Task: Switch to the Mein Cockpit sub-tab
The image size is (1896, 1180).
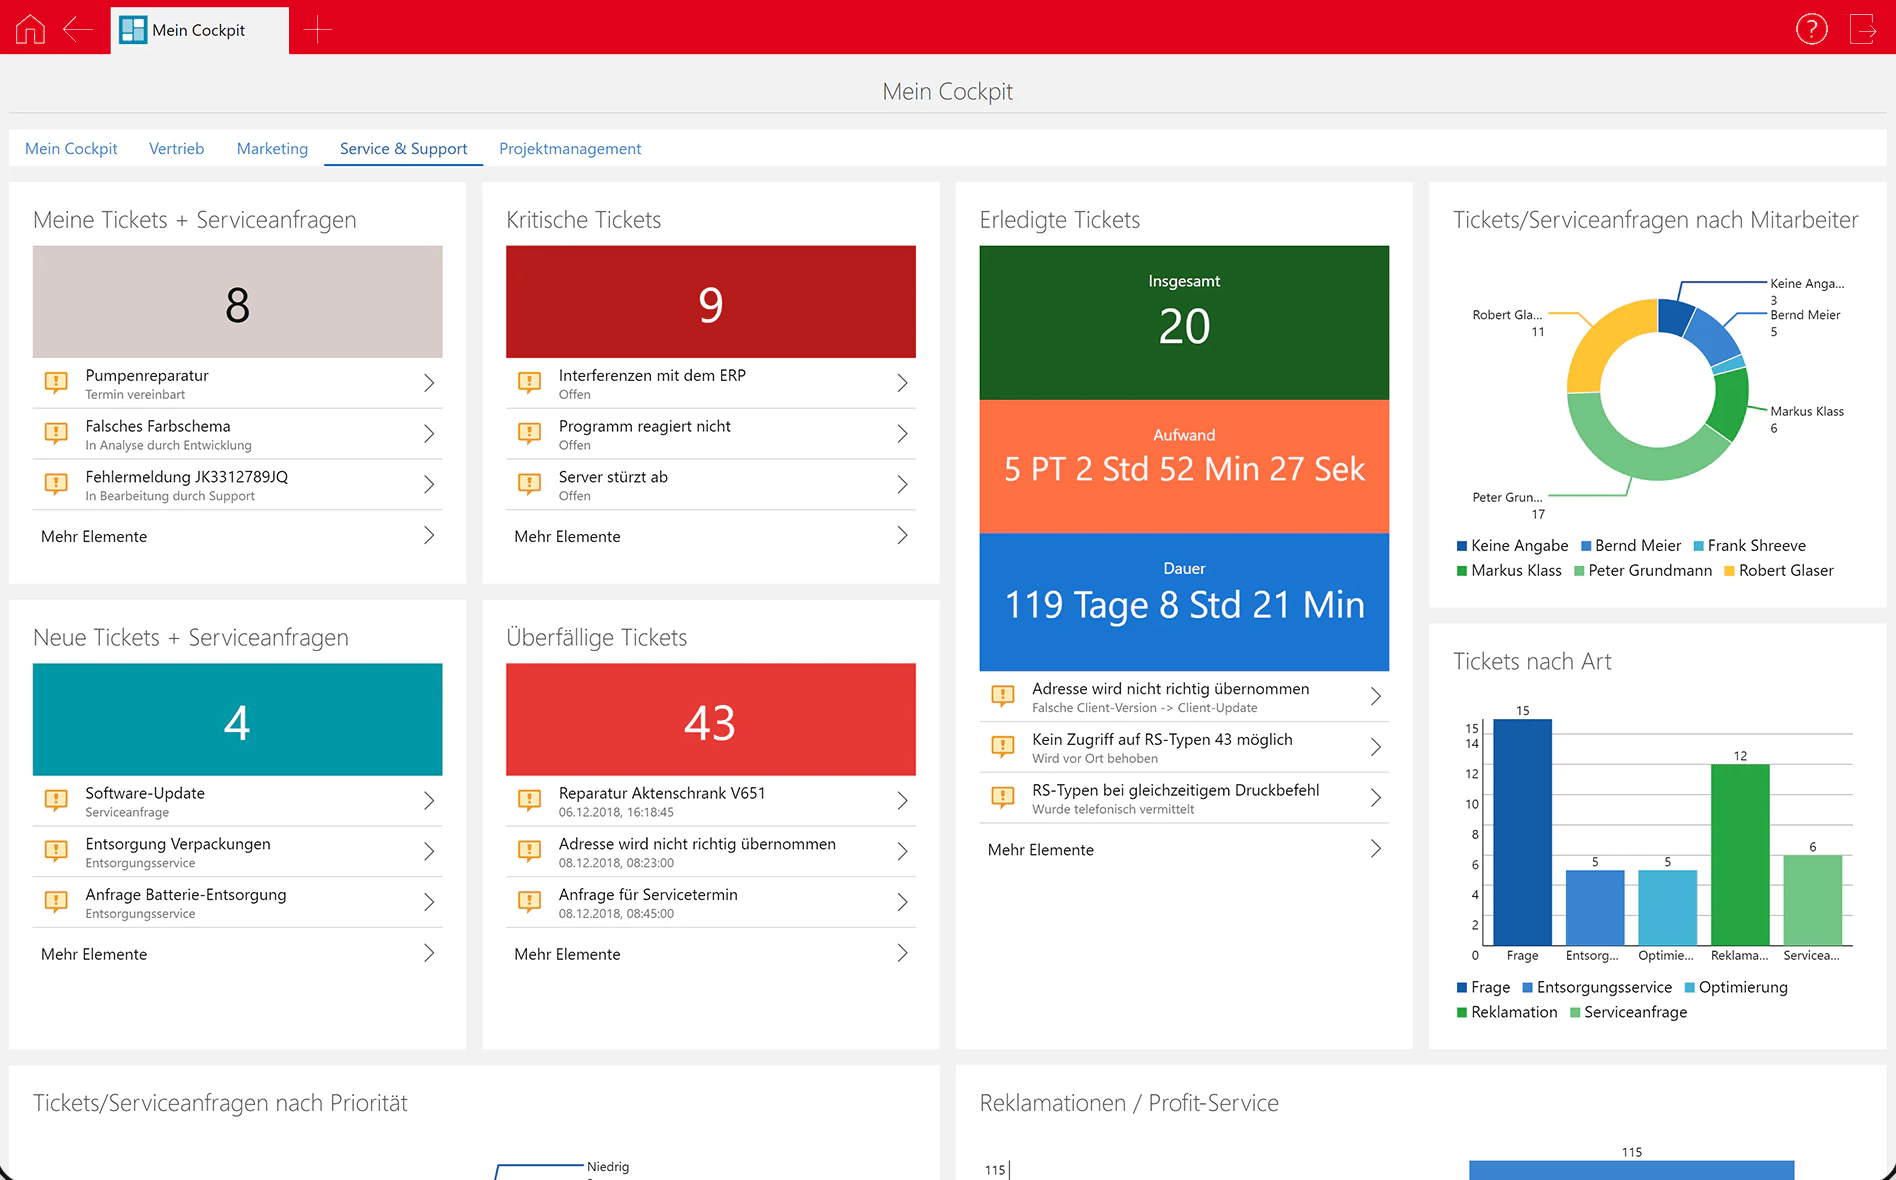Action: pos(71,148)
